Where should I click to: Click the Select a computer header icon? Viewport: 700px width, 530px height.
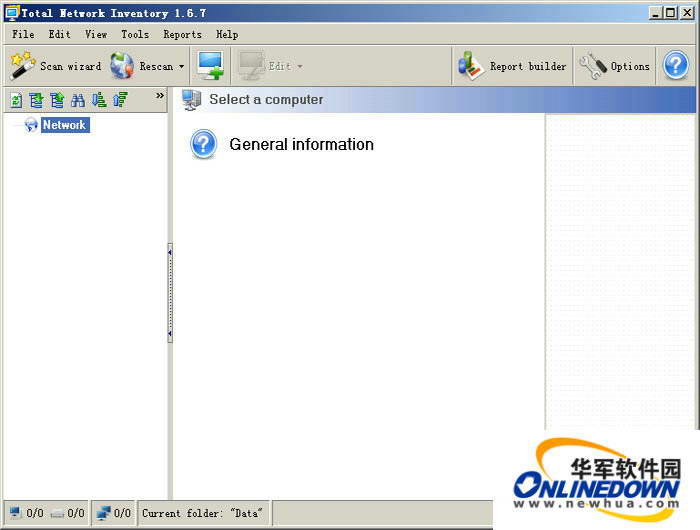click(192, 100)
